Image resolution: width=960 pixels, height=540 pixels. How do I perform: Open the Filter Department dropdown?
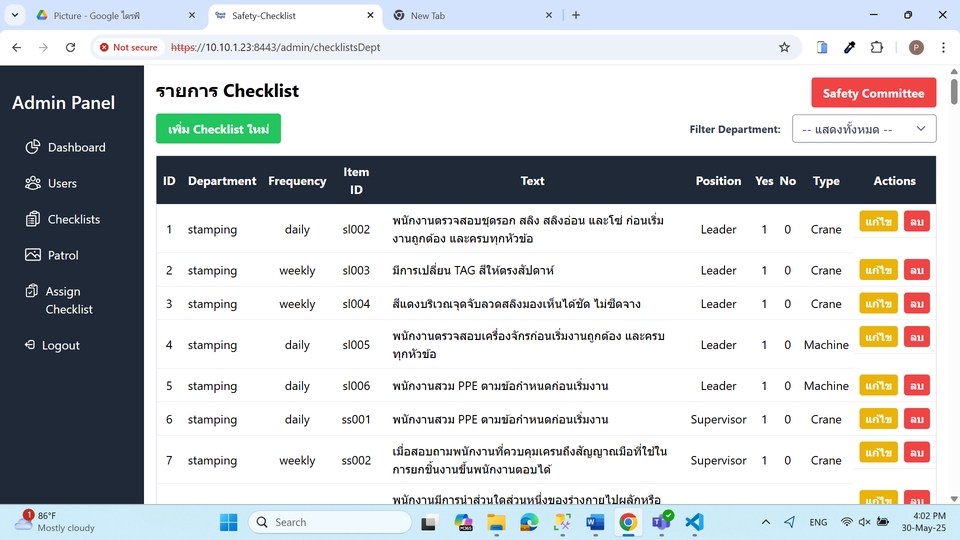[x=864, y=129]
